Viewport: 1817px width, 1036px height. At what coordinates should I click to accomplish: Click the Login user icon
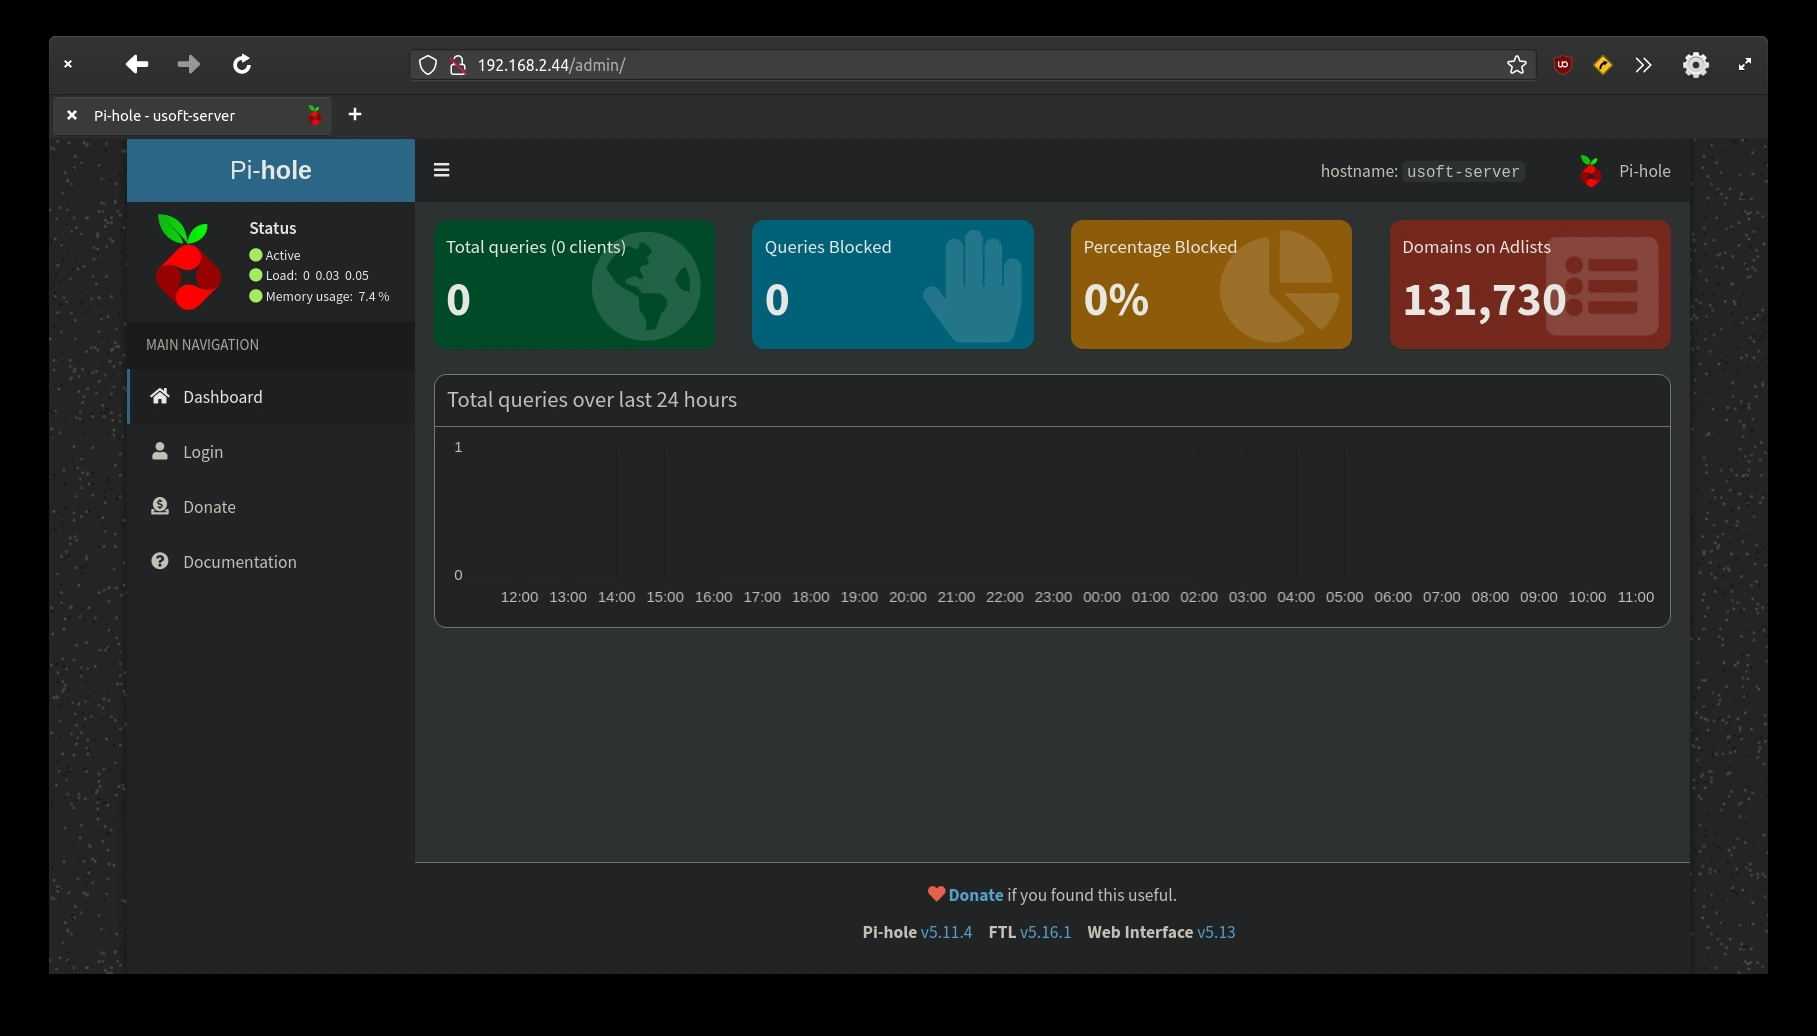coord(160,451)
